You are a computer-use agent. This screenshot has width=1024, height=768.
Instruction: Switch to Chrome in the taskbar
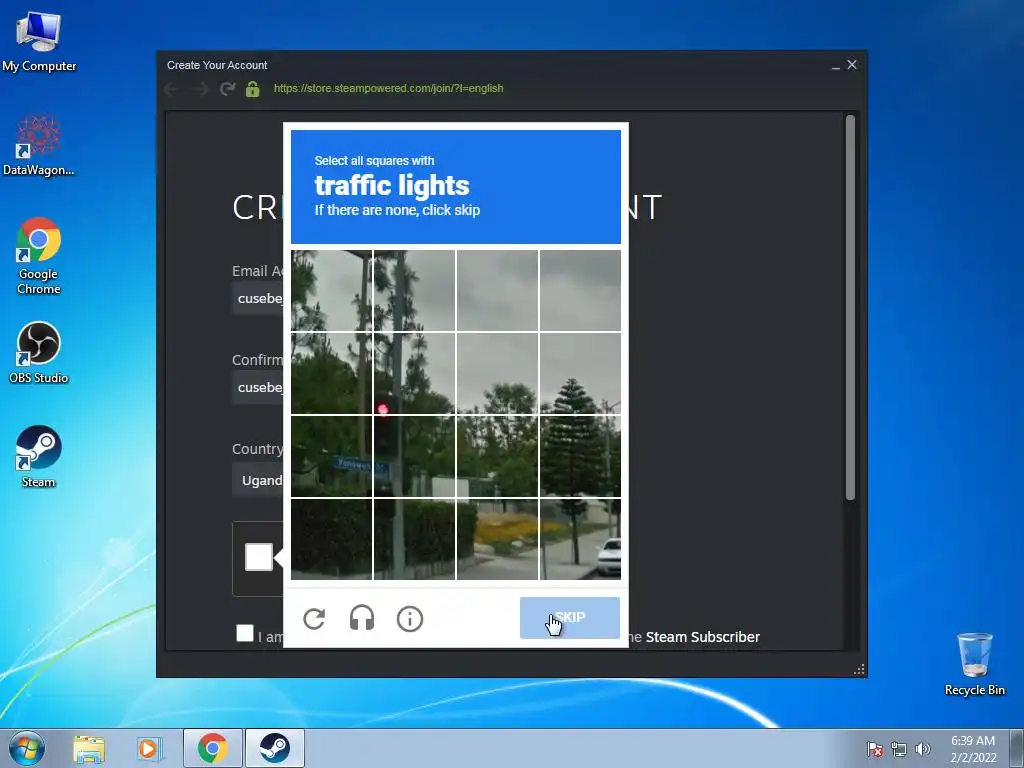pos(213,748)
